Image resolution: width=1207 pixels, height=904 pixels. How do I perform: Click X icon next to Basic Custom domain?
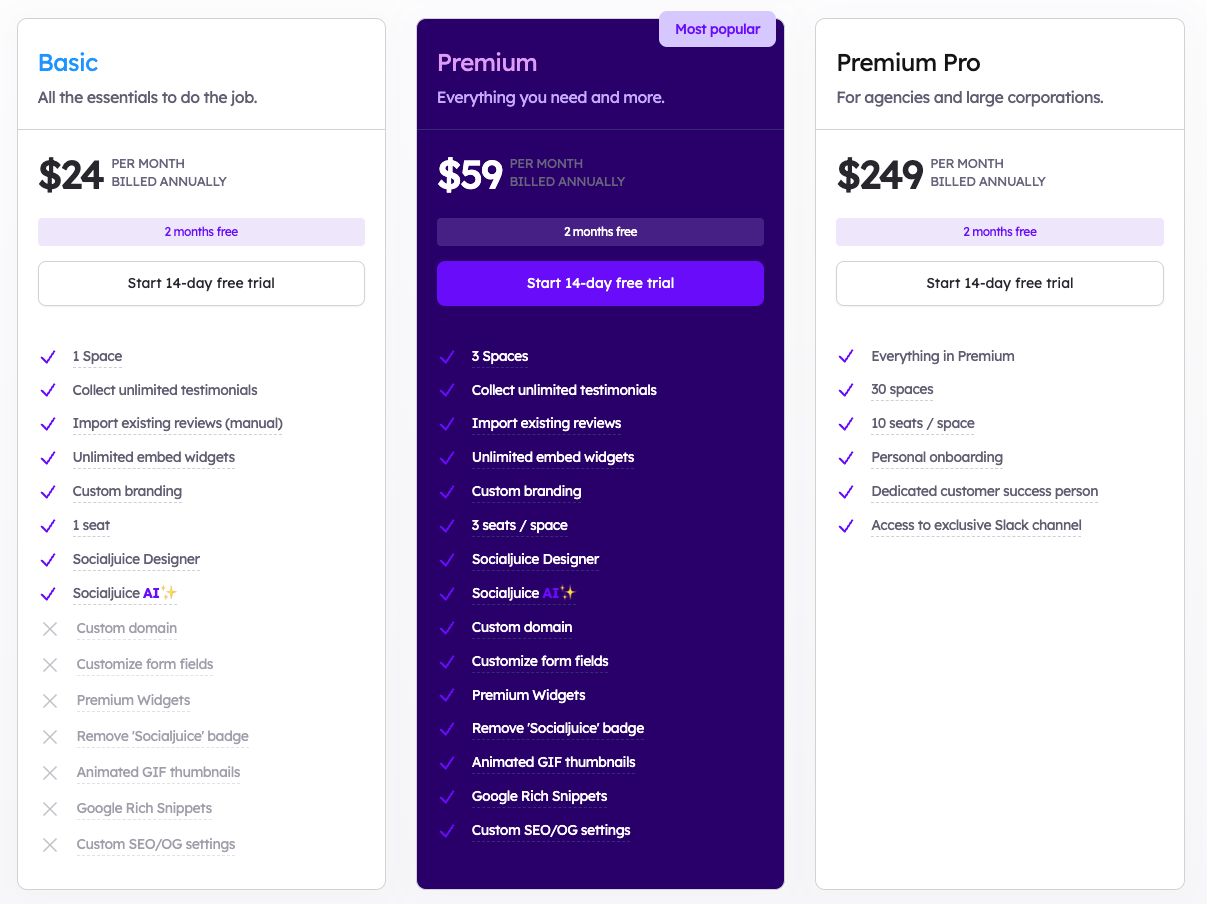coord(50,629)
